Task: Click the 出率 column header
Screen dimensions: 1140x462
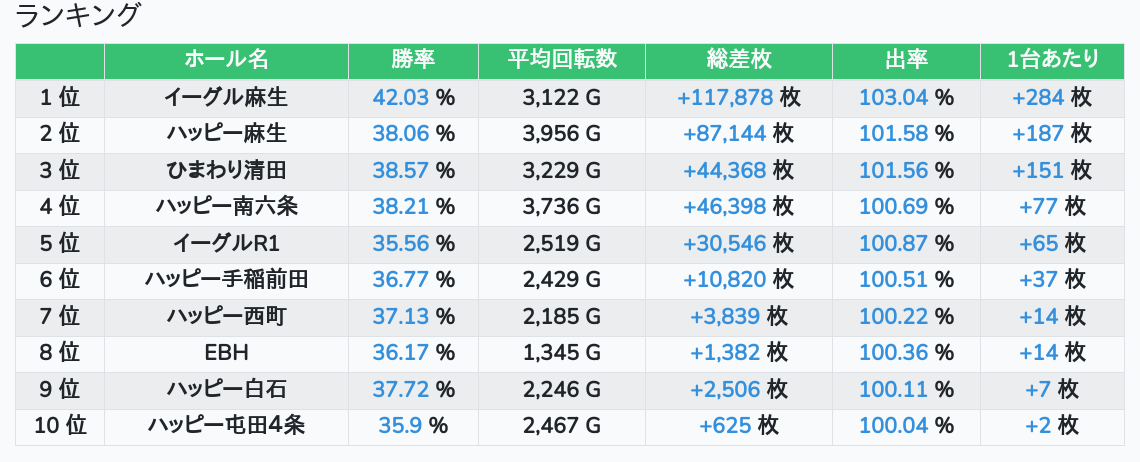Action: (906, 60)
